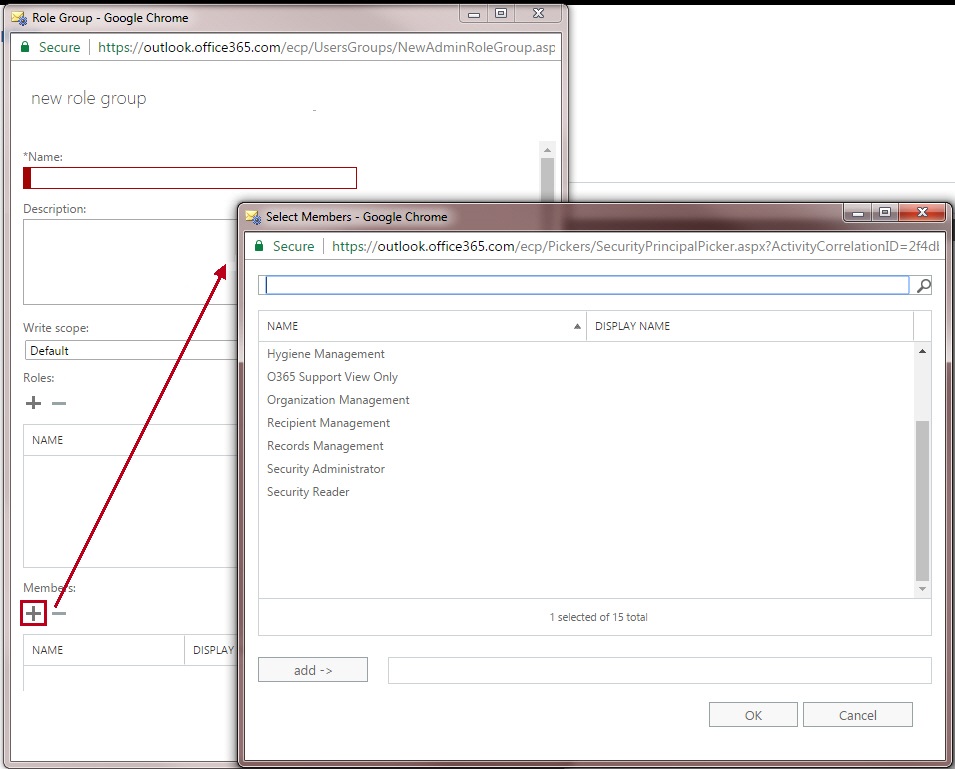Click the '1 selected of 15 total' status text
Screen dimensions: 955x769
(x=598, y=617)
